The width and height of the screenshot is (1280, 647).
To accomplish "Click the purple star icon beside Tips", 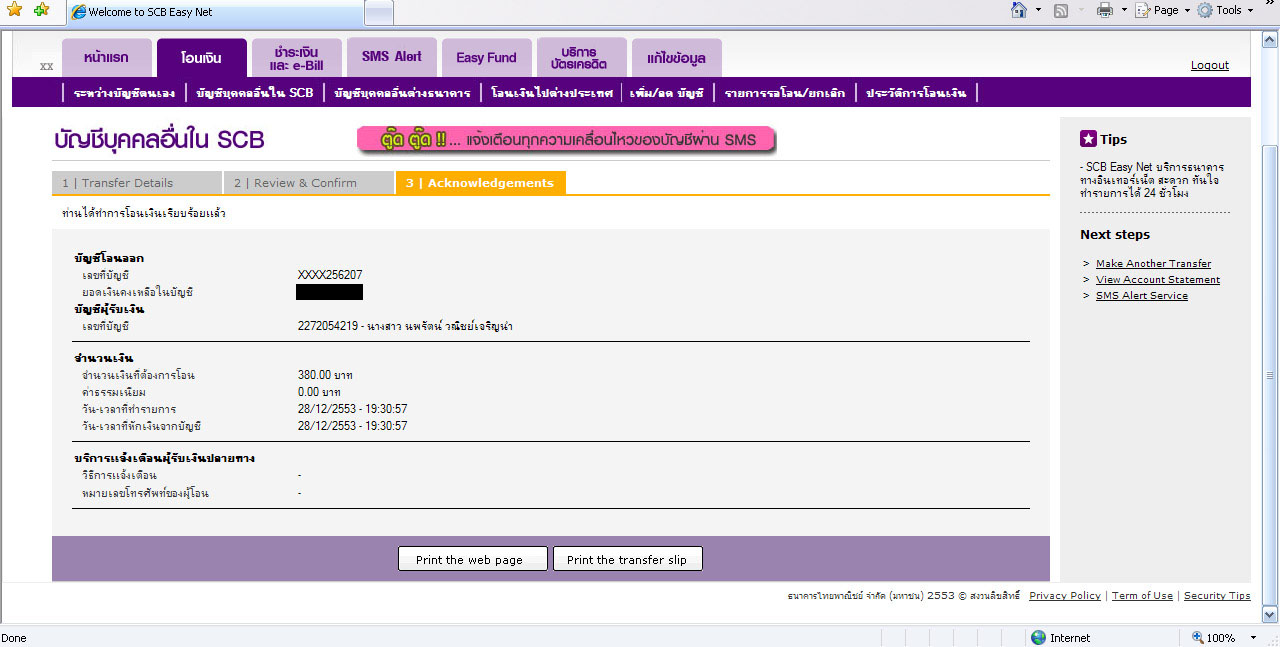I will coord(1088,139).
